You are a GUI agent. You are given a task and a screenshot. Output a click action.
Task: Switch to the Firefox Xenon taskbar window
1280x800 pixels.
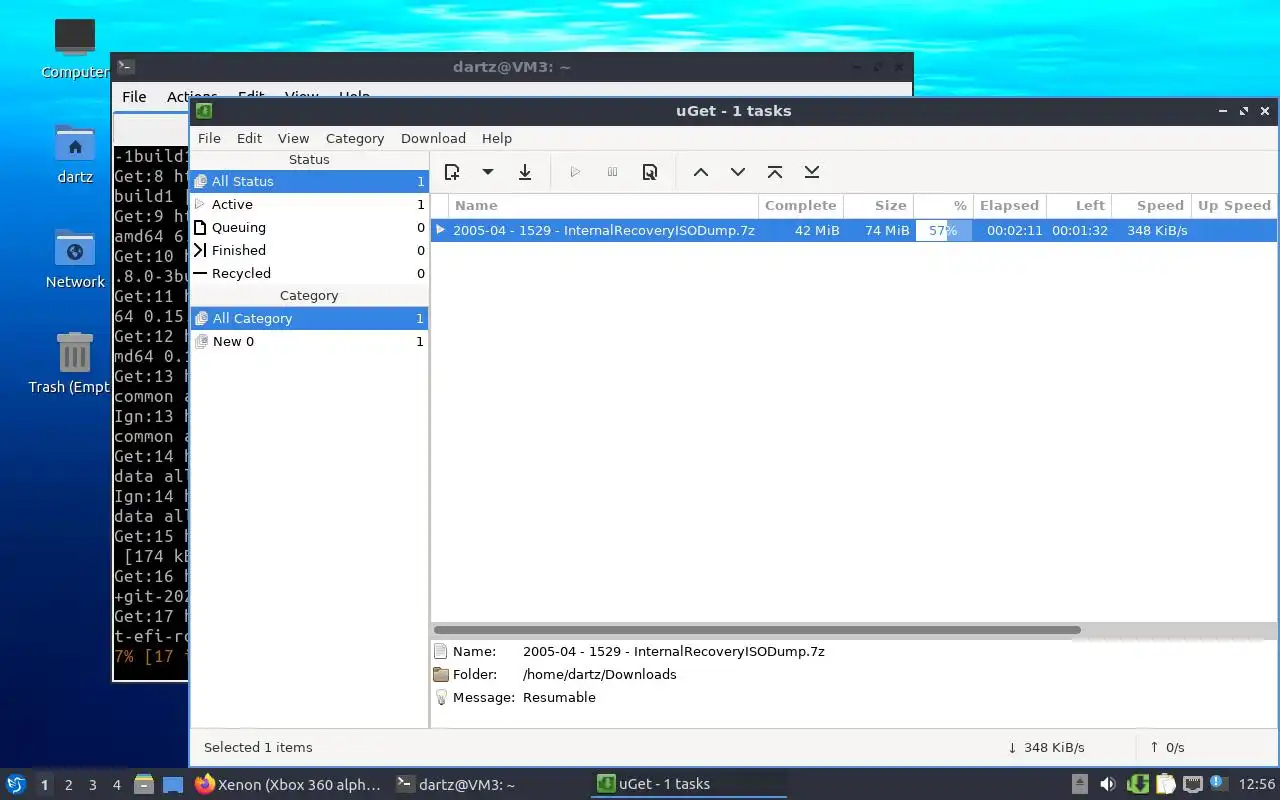click(288, 785)
